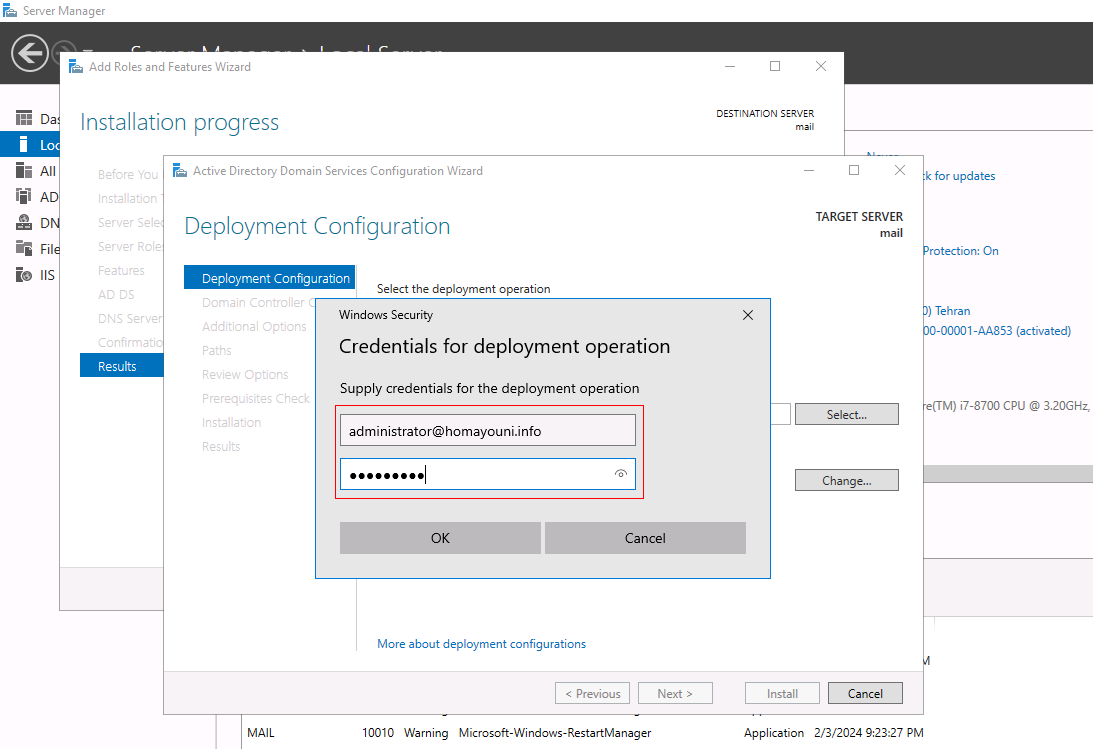Click the password input field
Viewport: 1093px width, 749px height.
point(487,474)
